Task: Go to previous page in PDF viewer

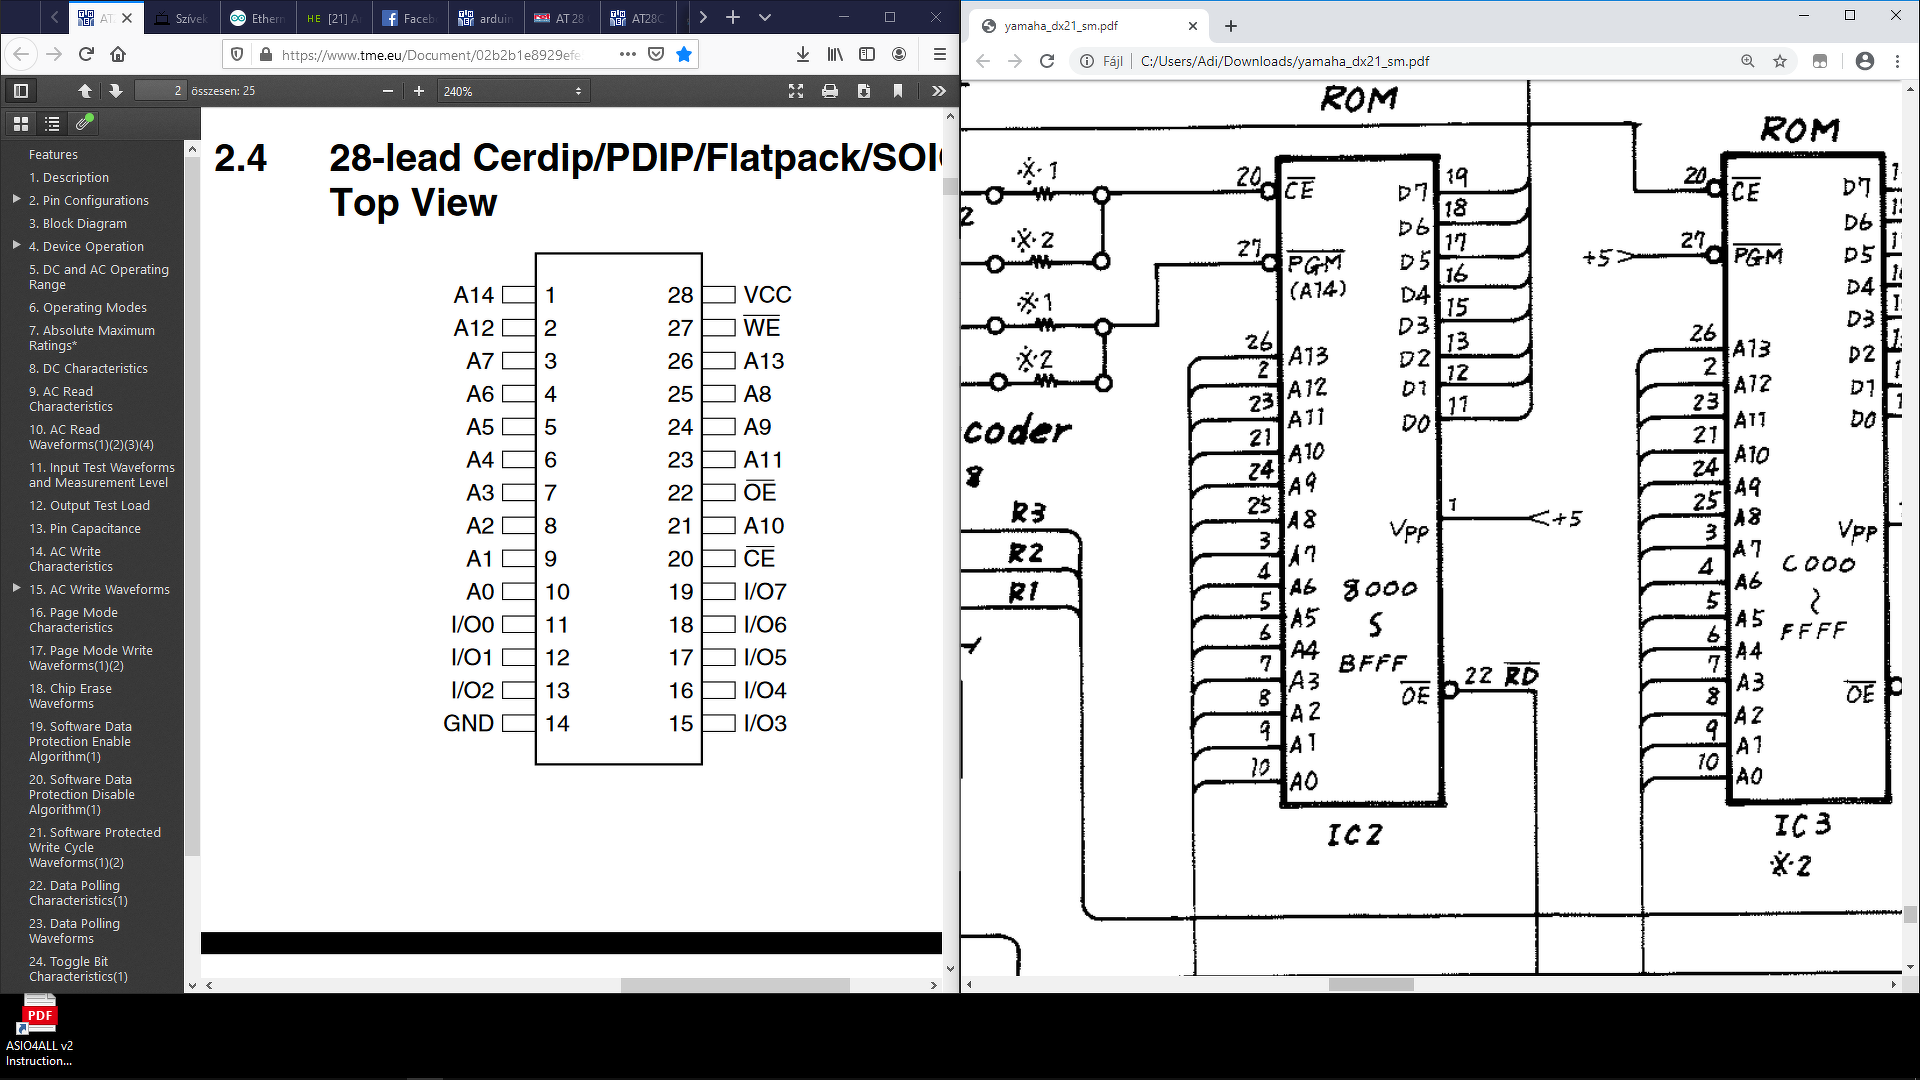Action: coord(85,91)
